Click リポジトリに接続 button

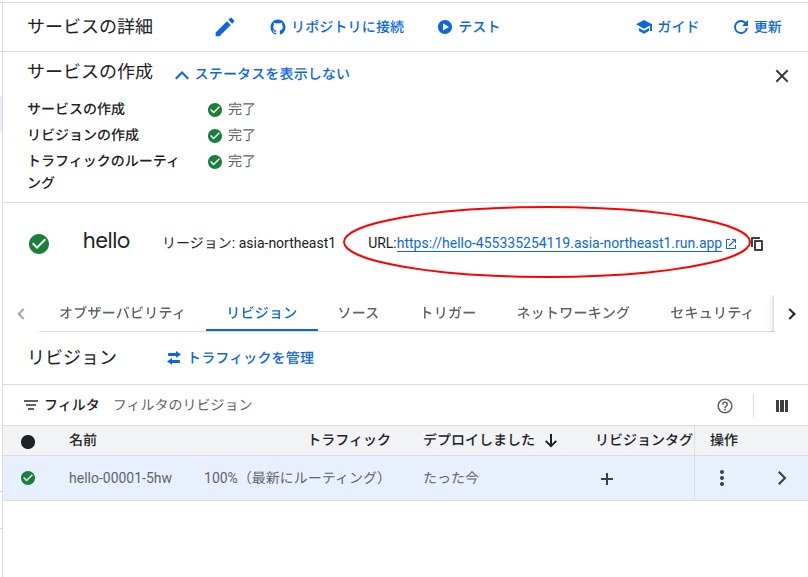tap(337, 27)
